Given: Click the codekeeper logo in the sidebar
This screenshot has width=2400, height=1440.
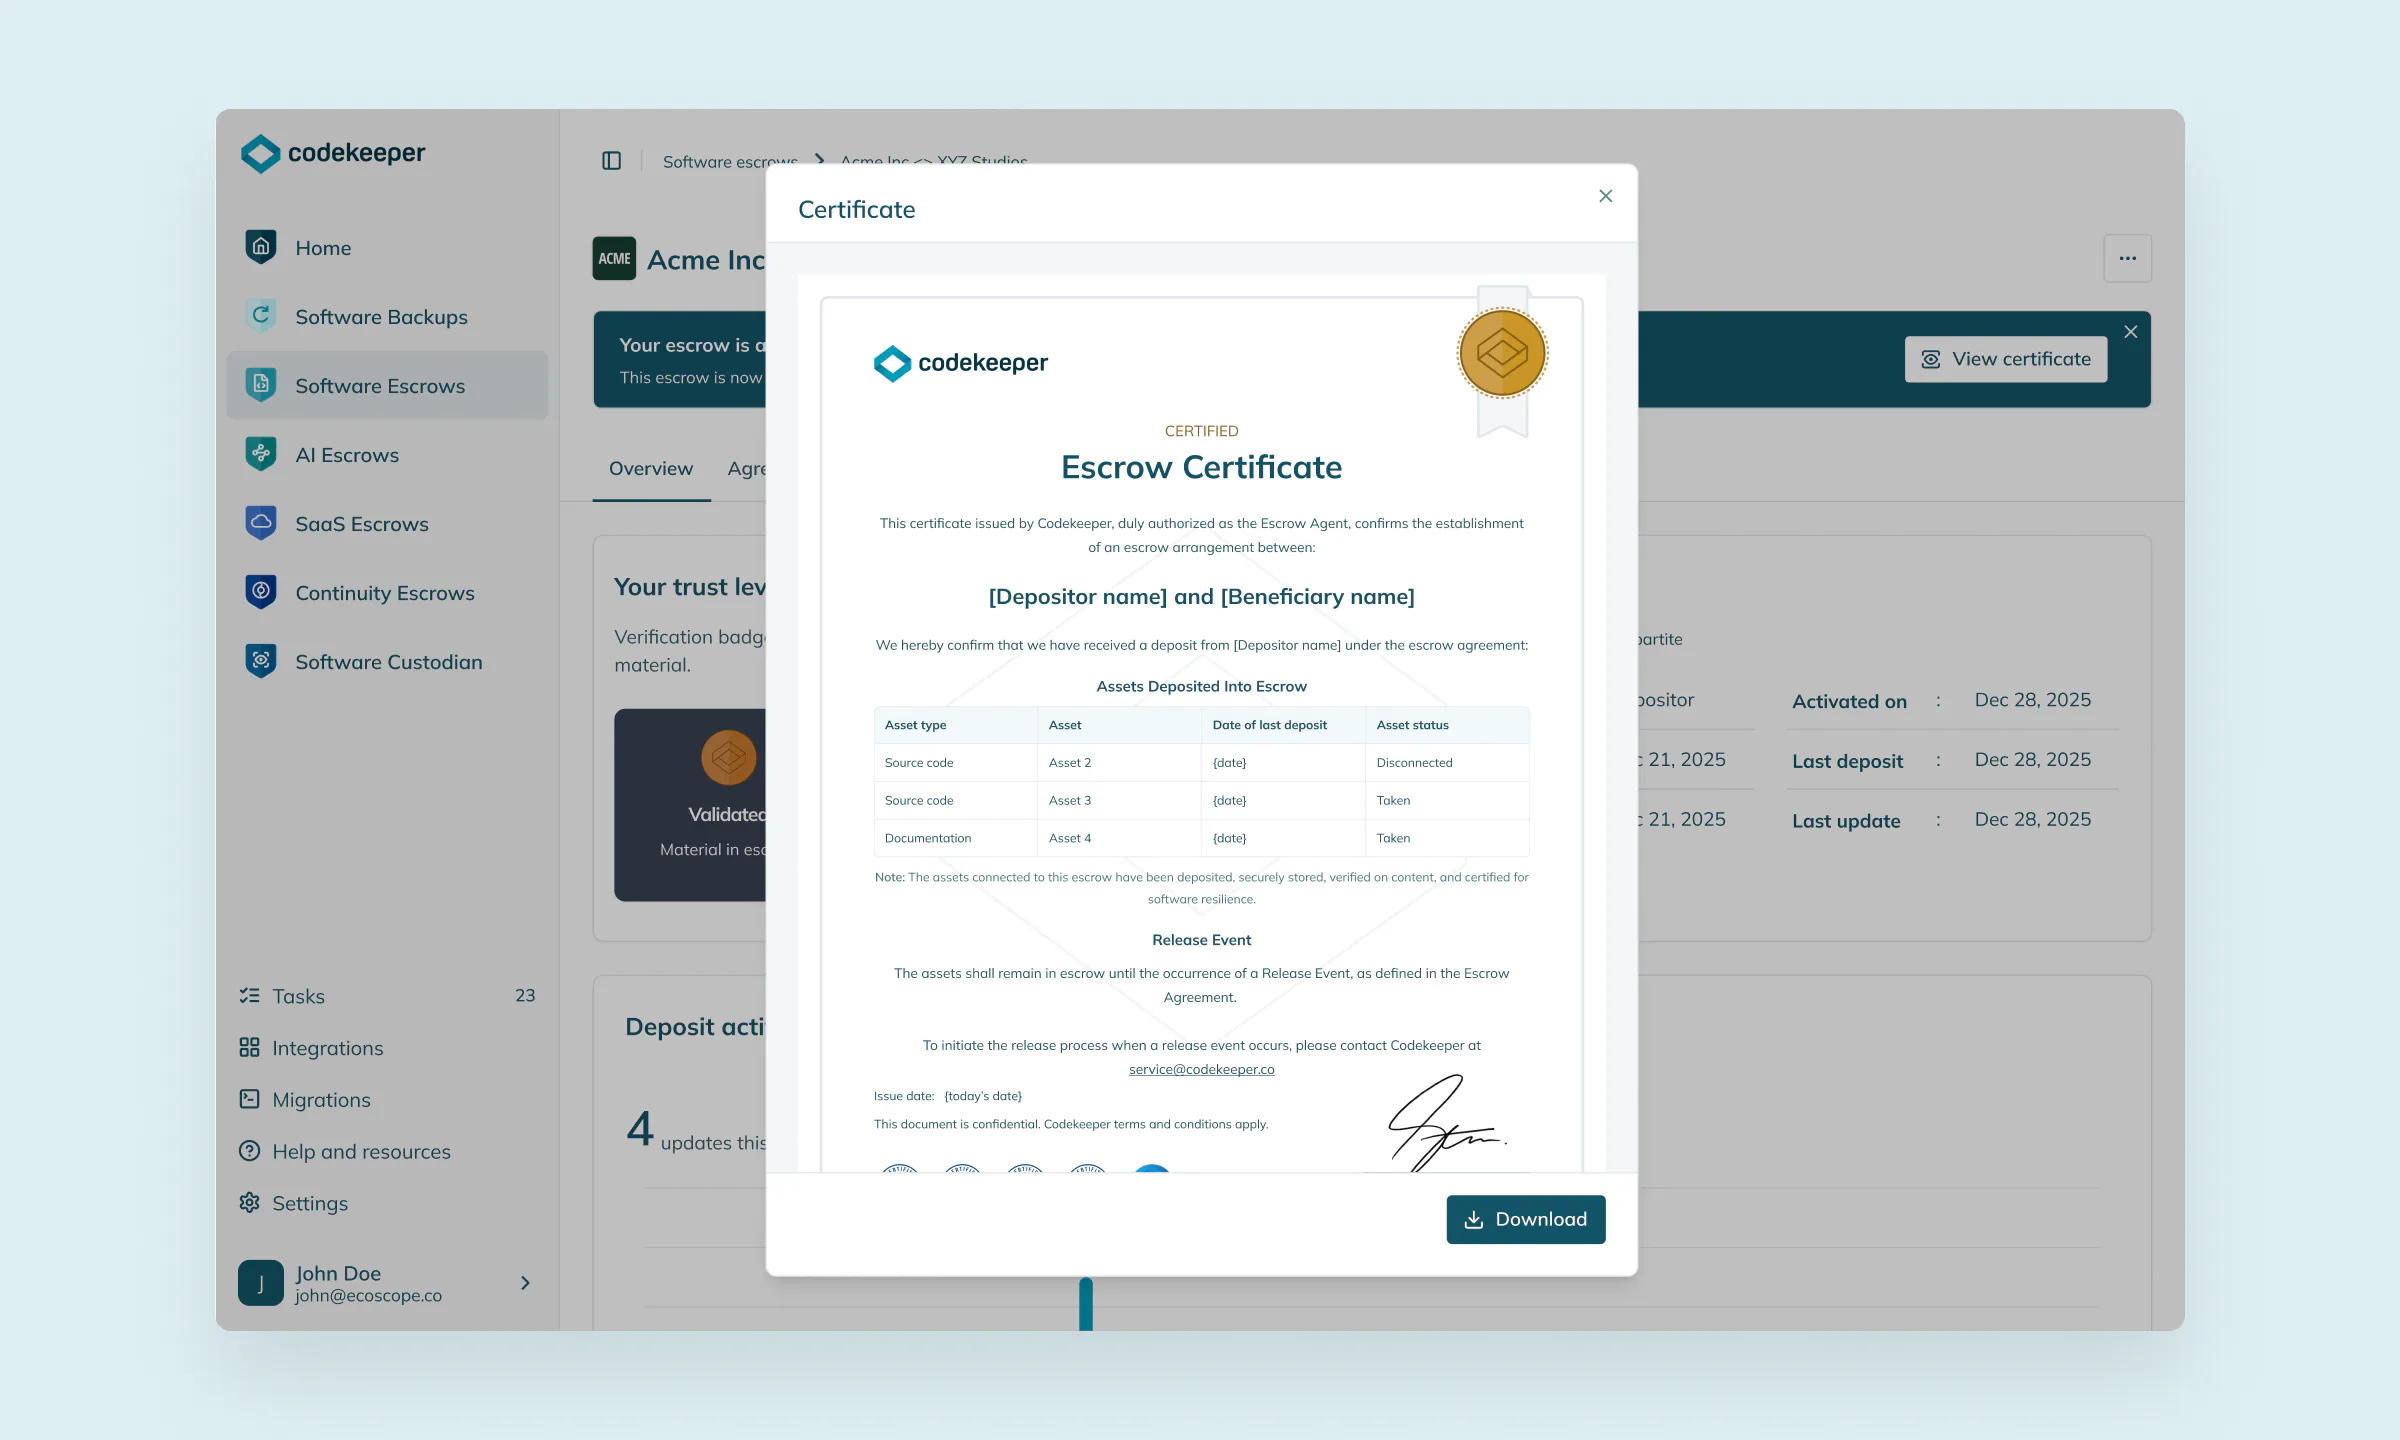Looking at the screenshot, I should [x=333, y=153].
